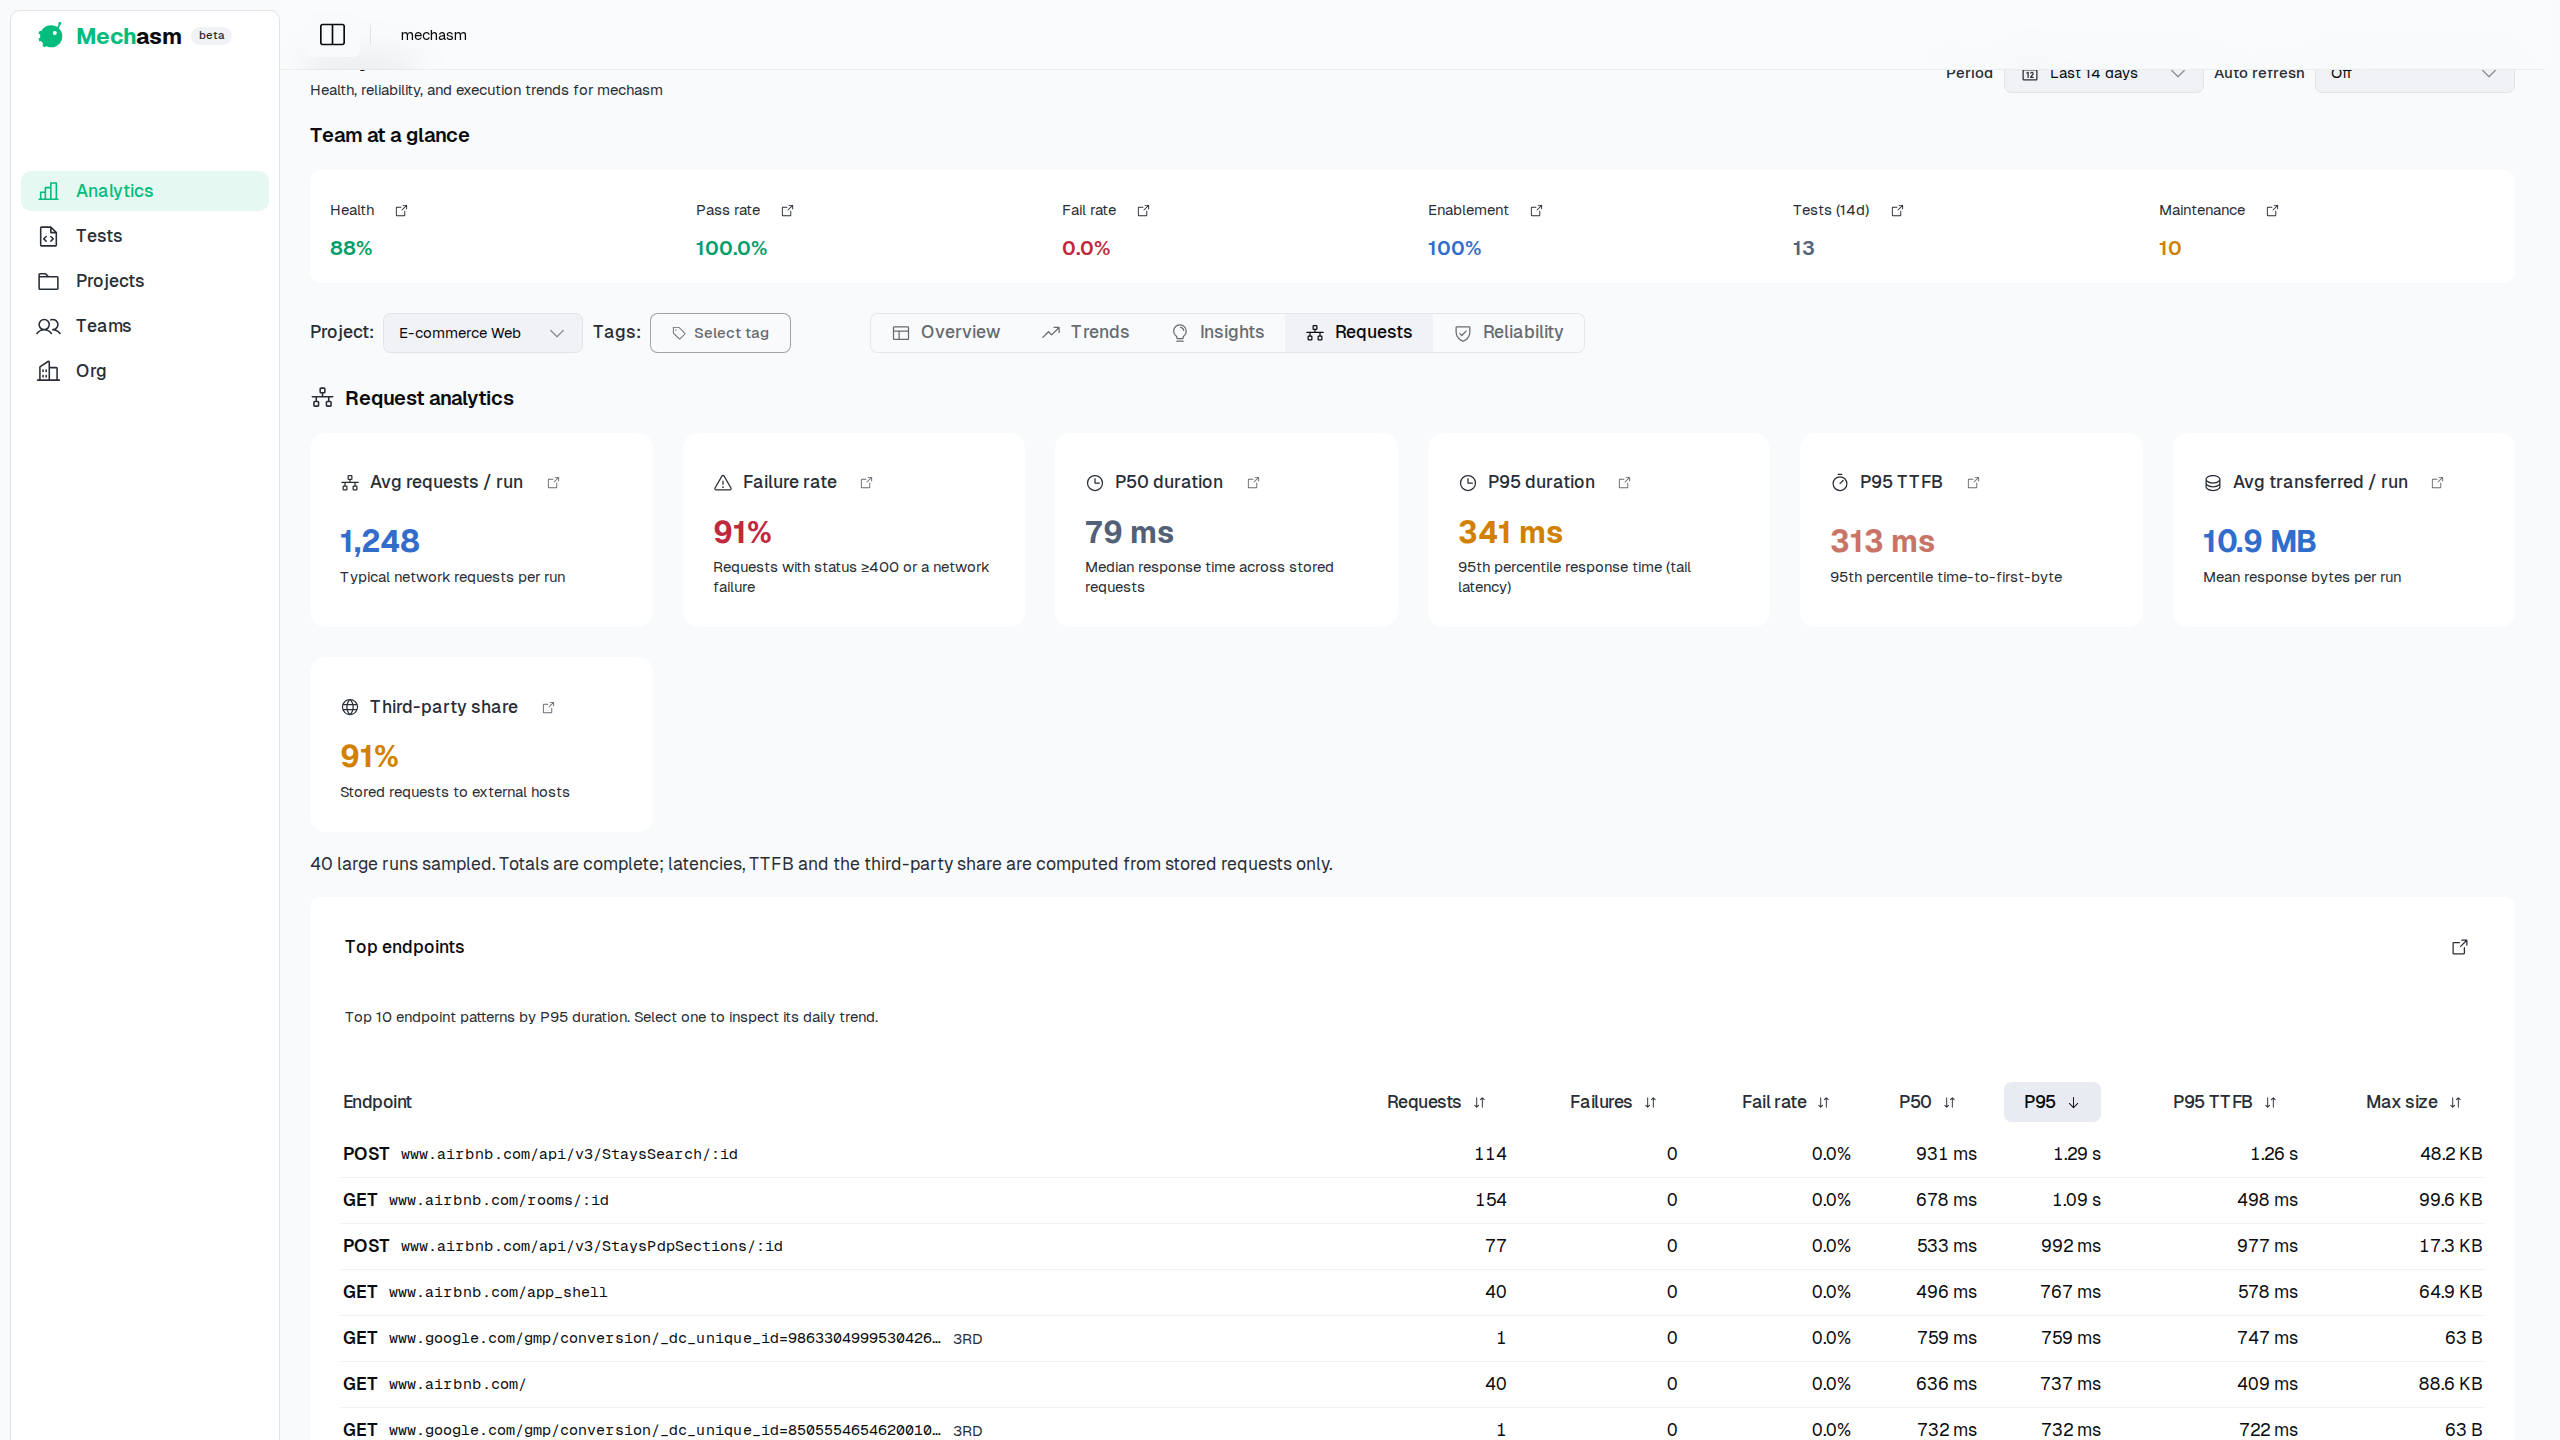Sort by Failures column arrows
This screenshot has width=2560, height=1440.
point(1650,1102)
